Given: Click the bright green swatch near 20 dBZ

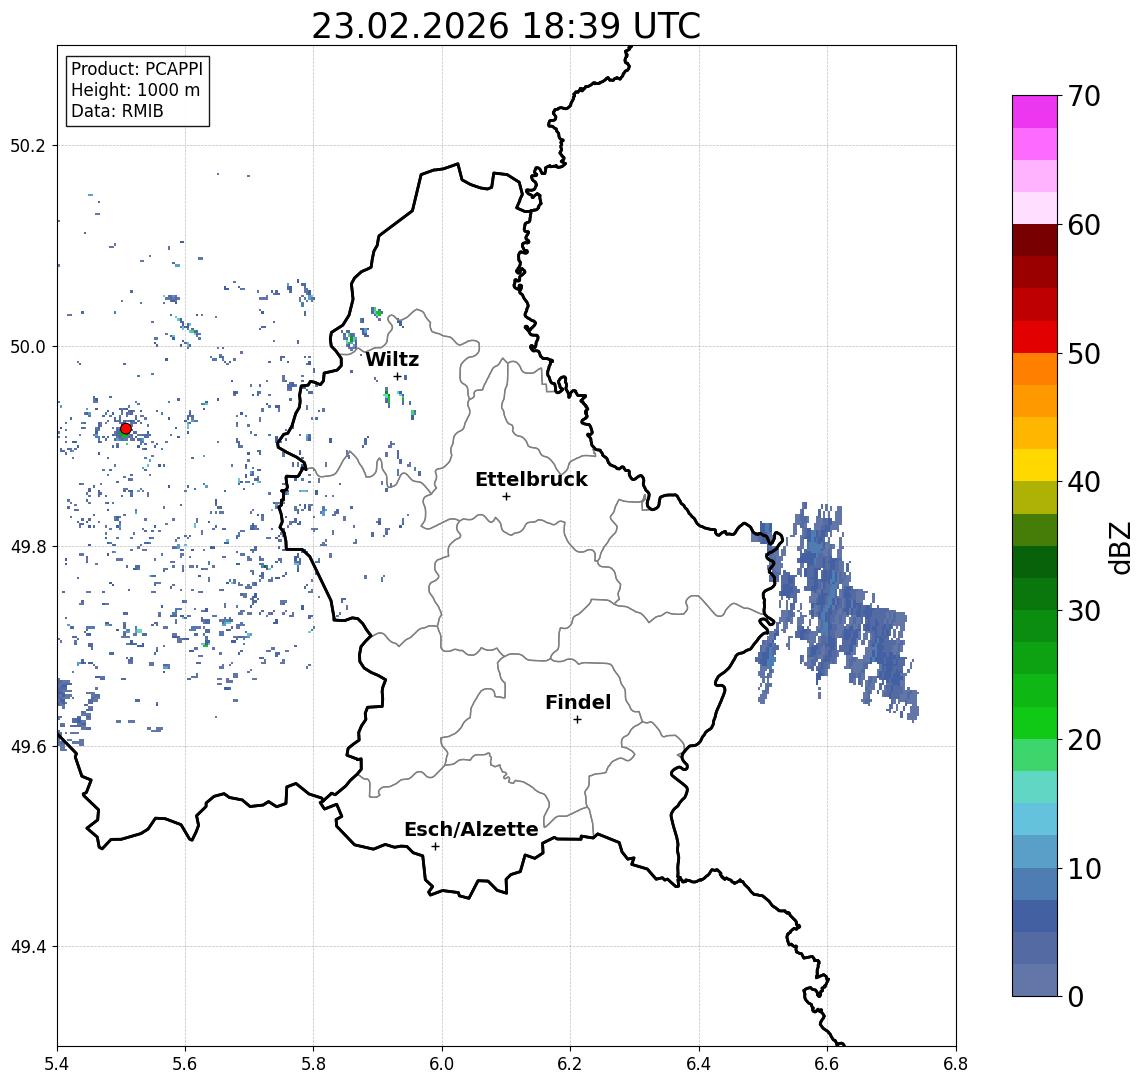Looking at the screenshot, I should (x=1035, y=722).
